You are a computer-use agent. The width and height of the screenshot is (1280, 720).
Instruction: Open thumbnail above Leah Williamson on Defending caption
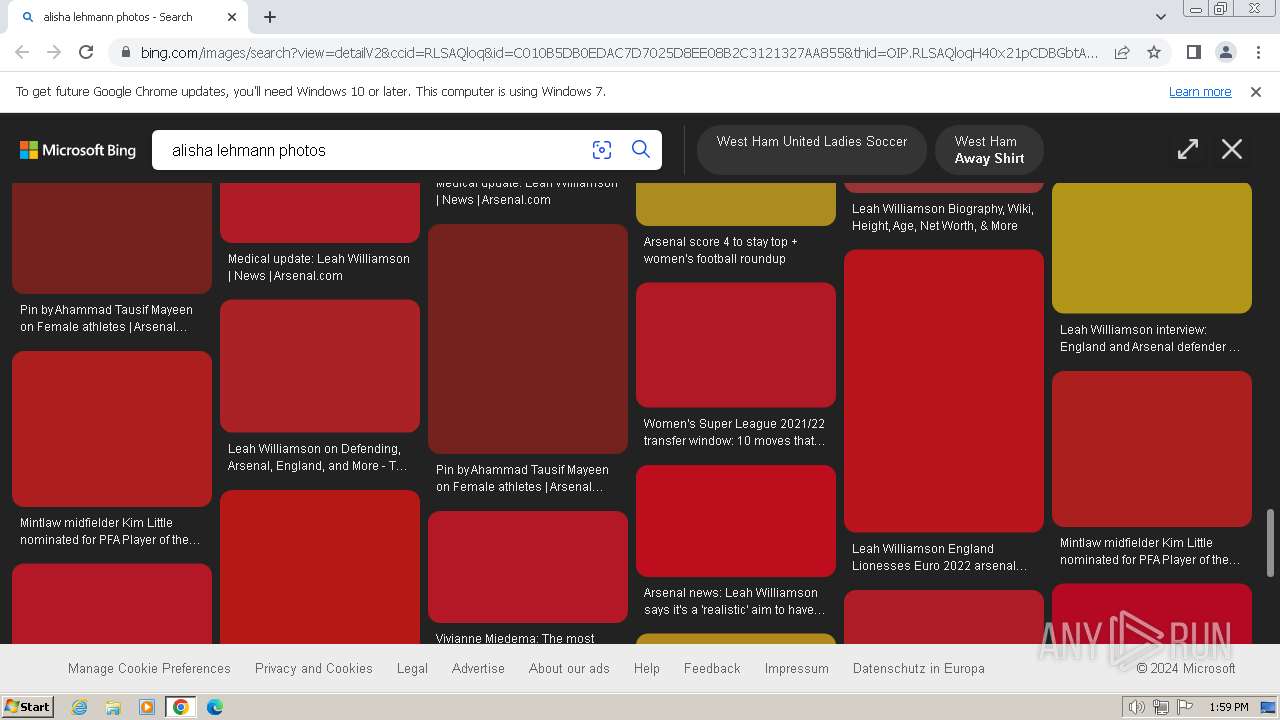point(320,366)
